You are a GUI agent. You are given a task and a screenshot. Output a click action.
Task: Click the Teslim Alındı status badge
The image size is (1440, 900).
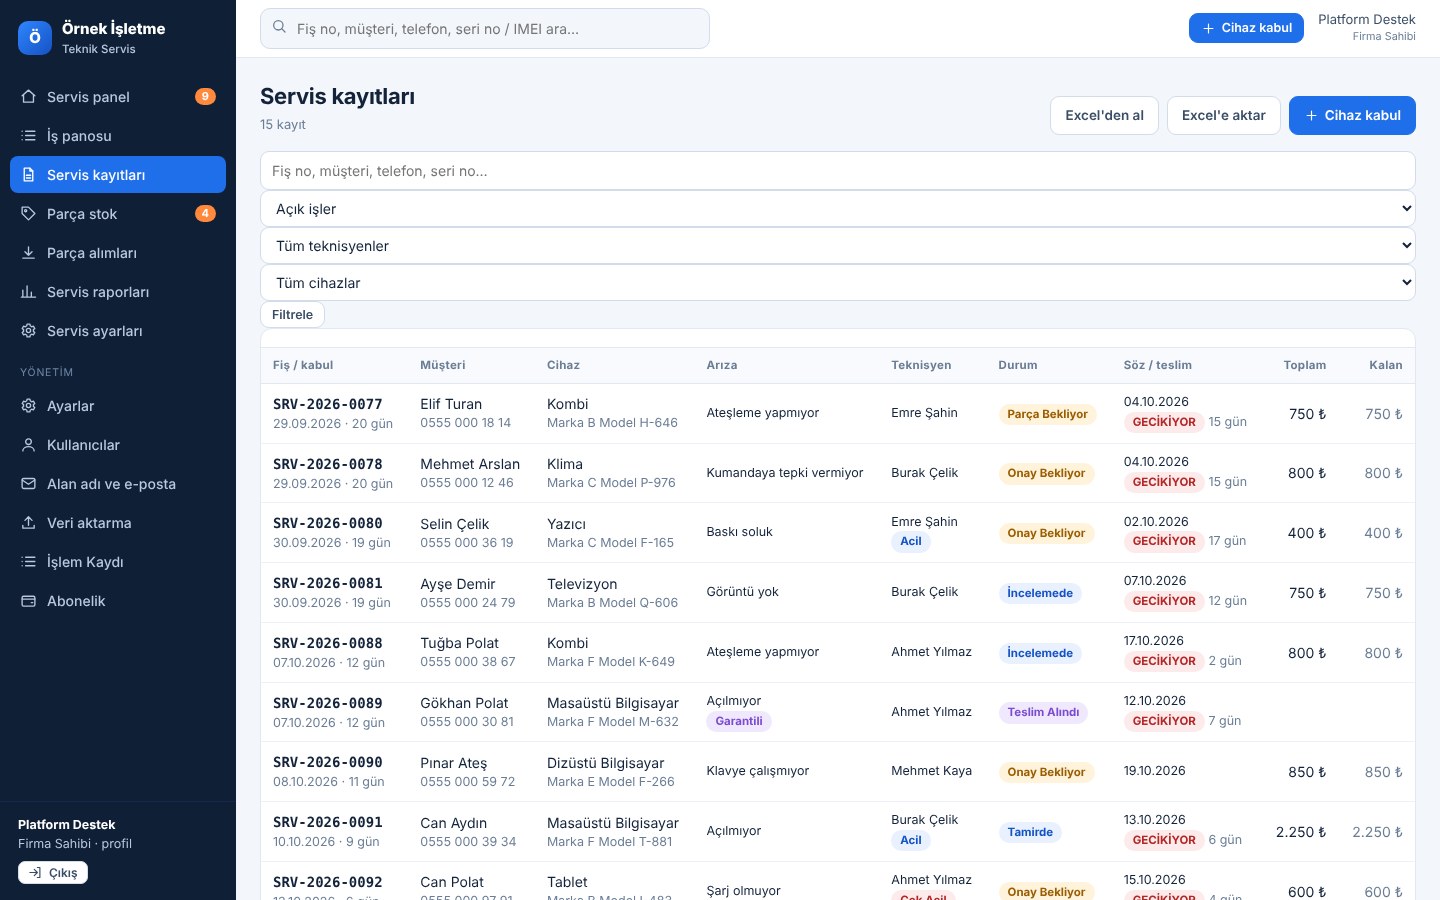1043,712
